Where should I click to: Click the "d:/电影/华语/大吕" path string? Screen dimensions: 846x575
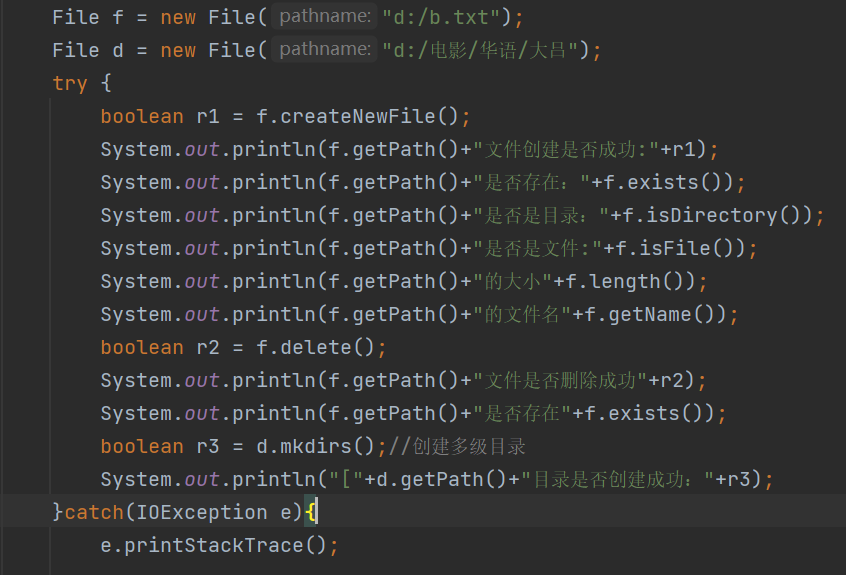483,50
